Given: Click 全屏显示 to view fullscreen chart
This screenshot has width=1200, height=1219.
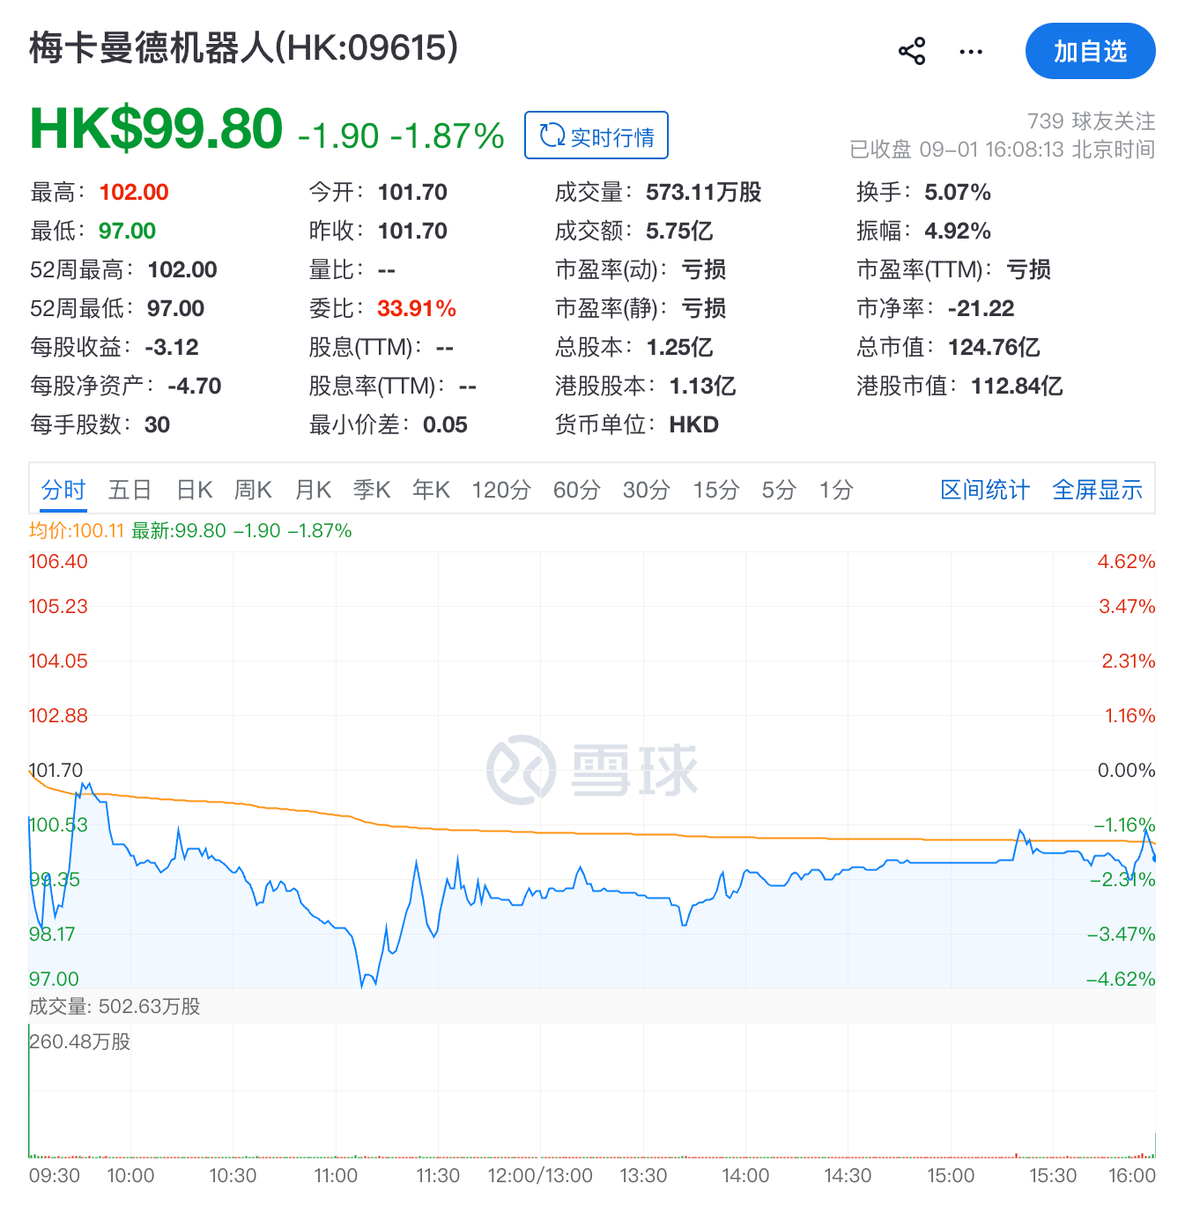Looking at the screenshot, I should pos(1097,490).
